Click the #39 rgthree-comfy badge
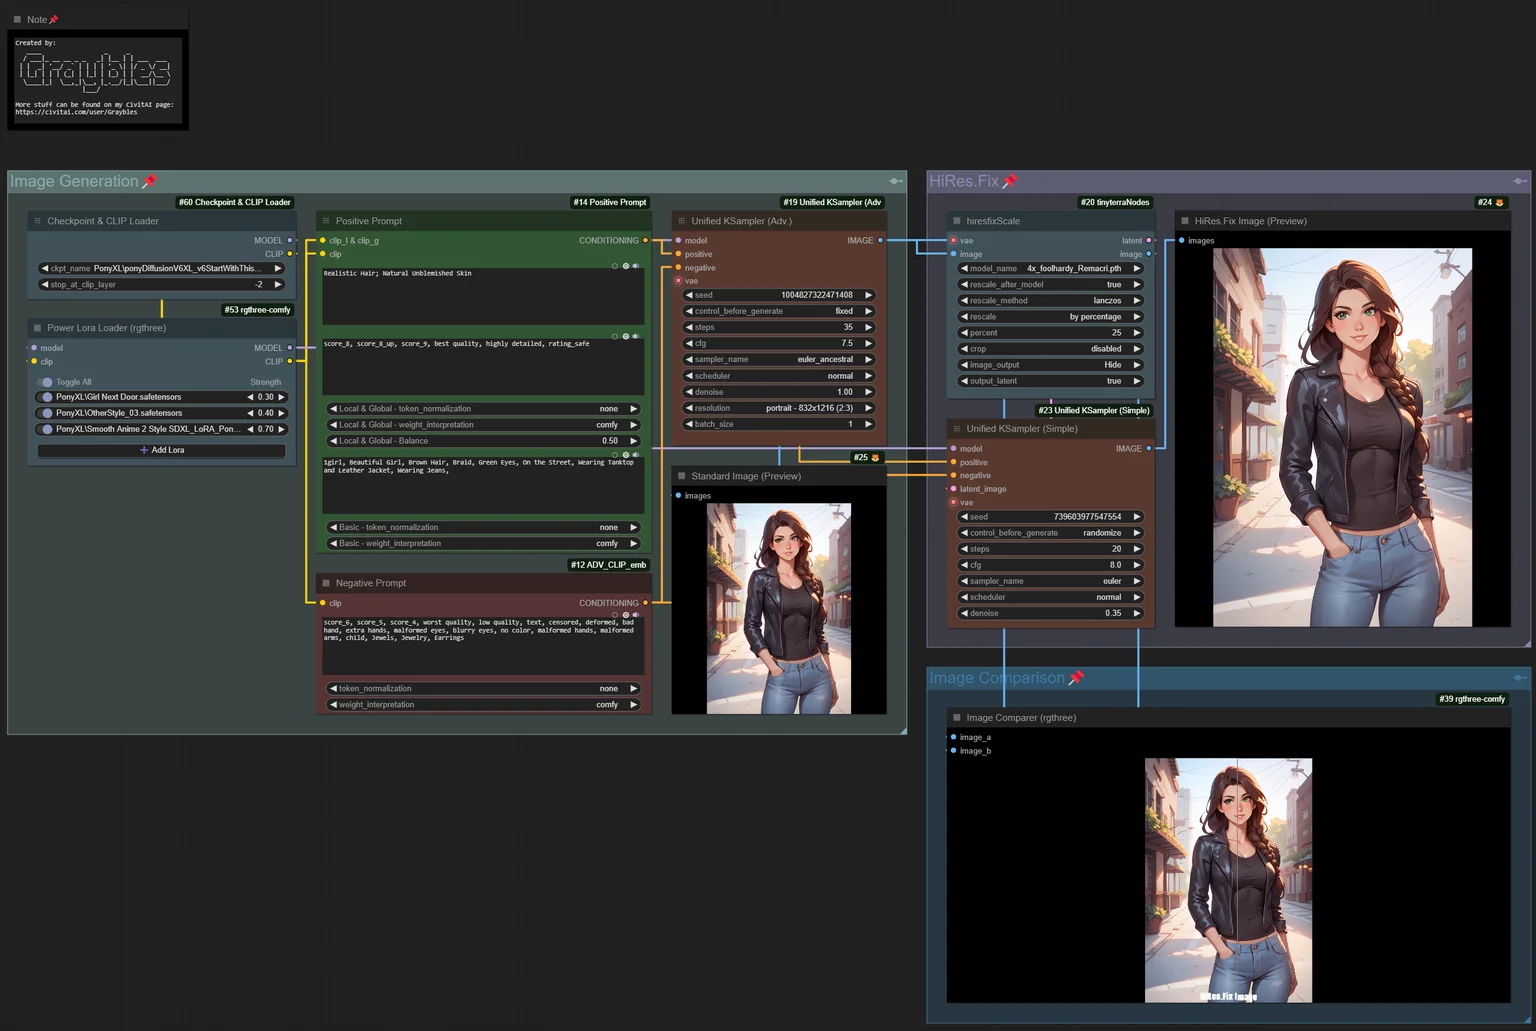The width and height of the screenshot is (1536, 1031). [x=1472, y=699]
